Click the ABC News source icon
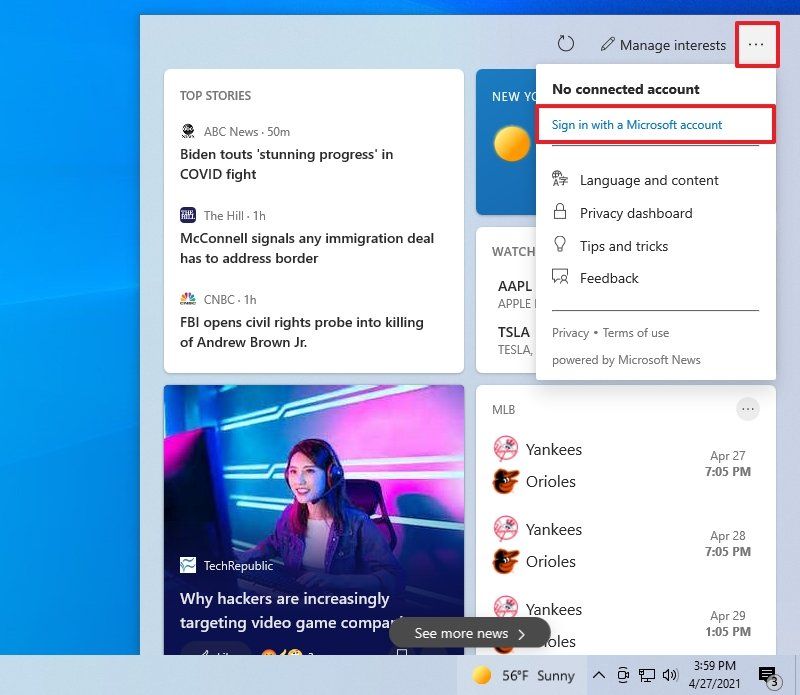The width and height of the screenshot is (800, 695). click(188, 131)
